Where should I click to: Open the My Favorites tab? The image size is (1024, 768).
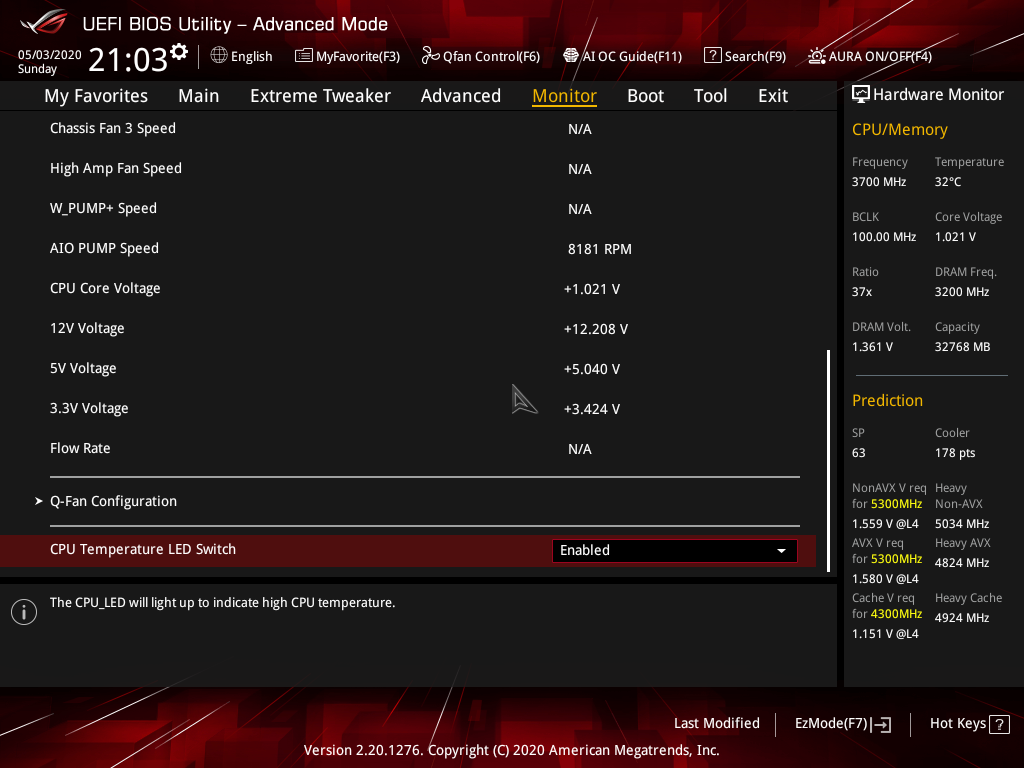96,96
